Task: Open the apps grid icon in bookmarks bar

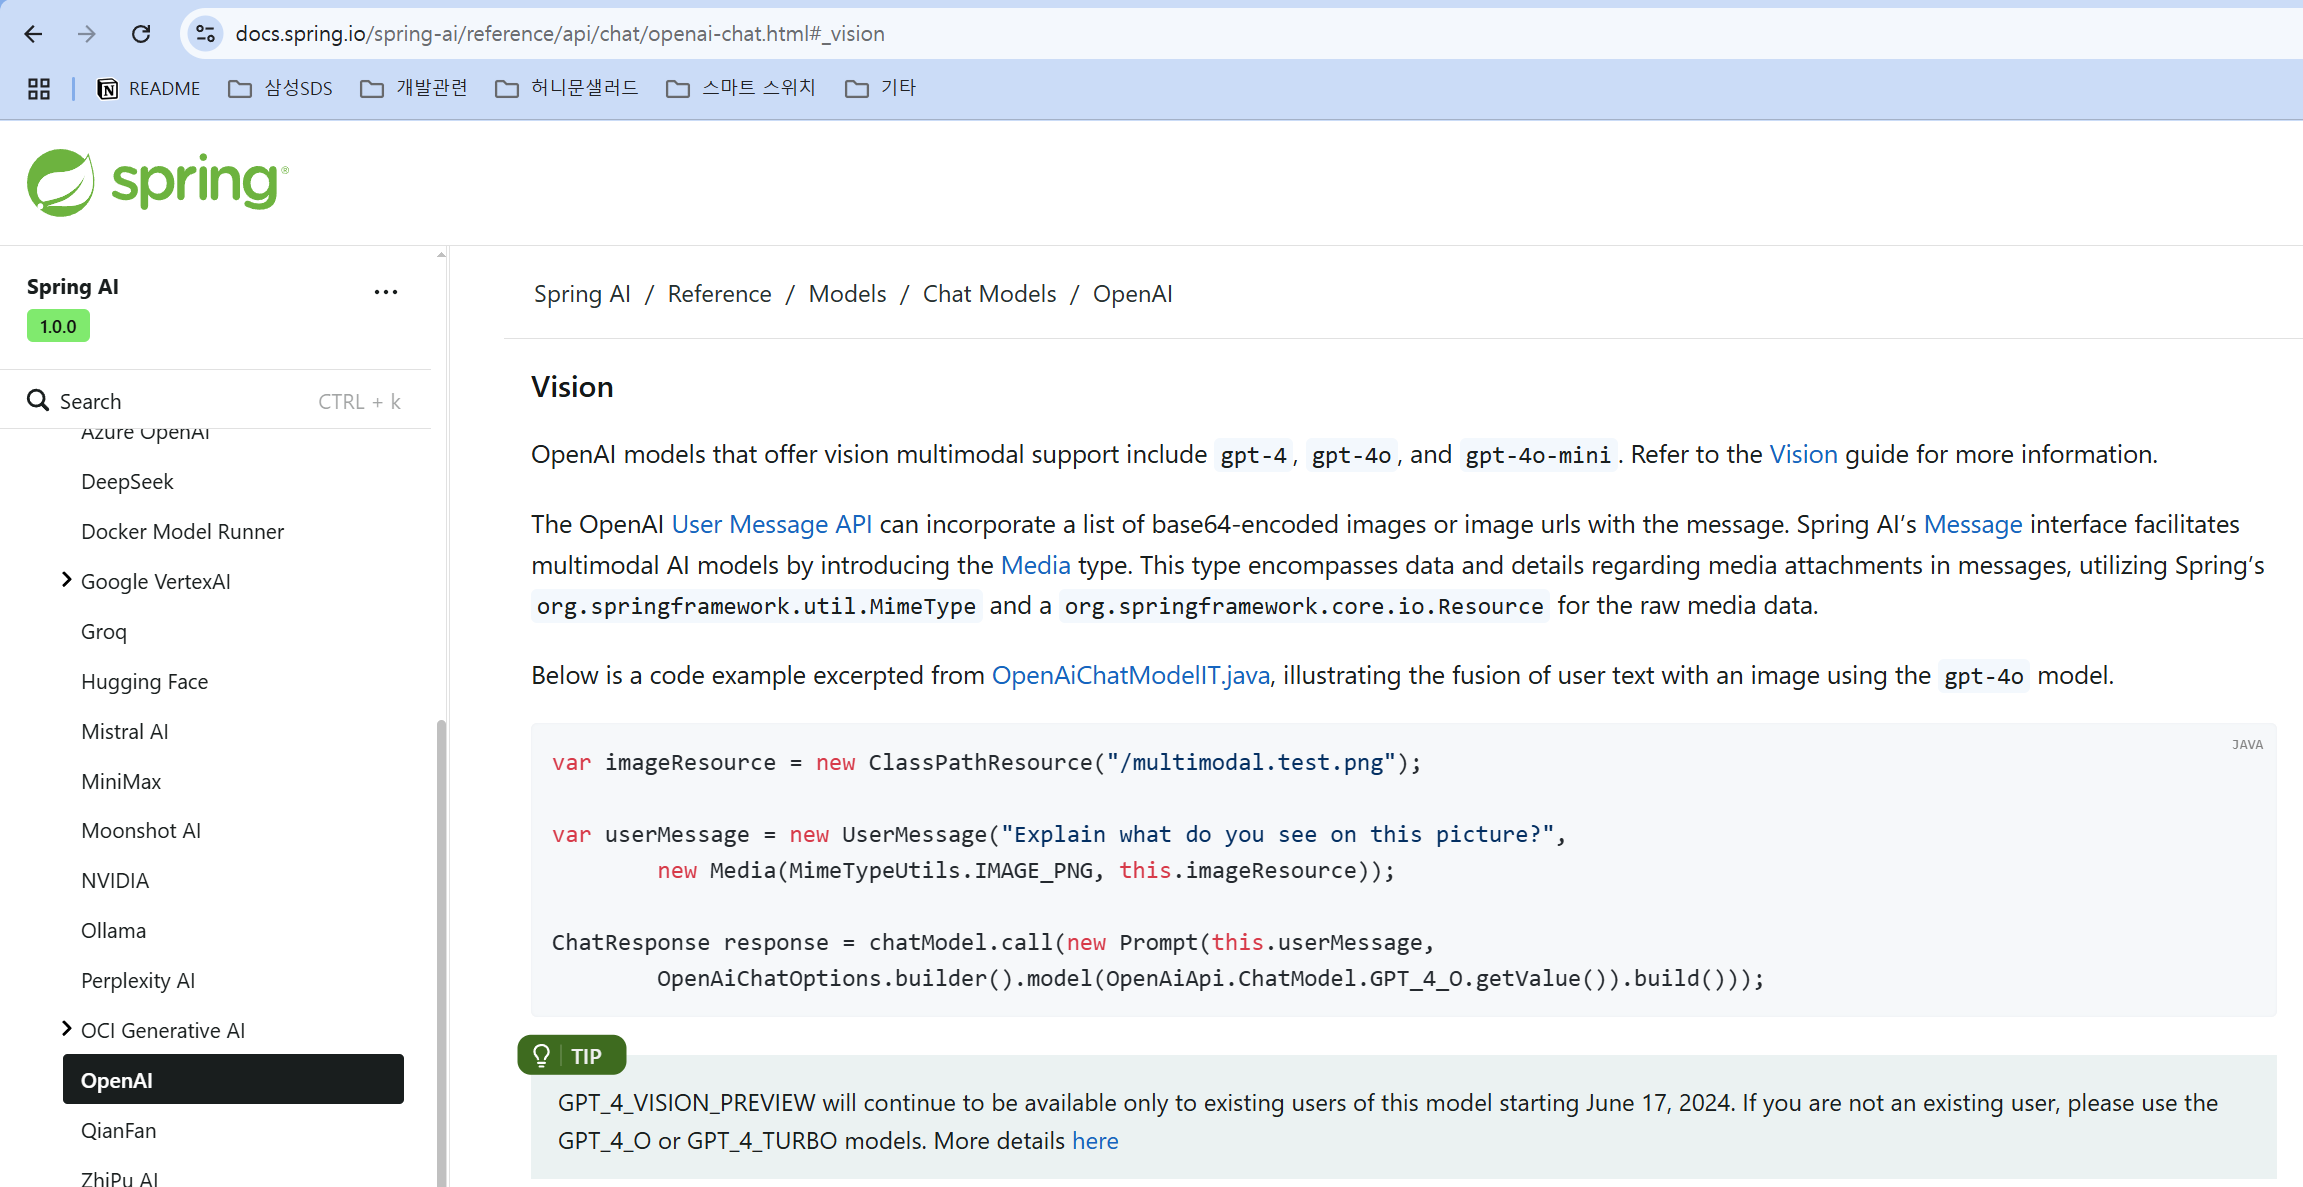Action: pyautogui.click(x=39, y=89)
